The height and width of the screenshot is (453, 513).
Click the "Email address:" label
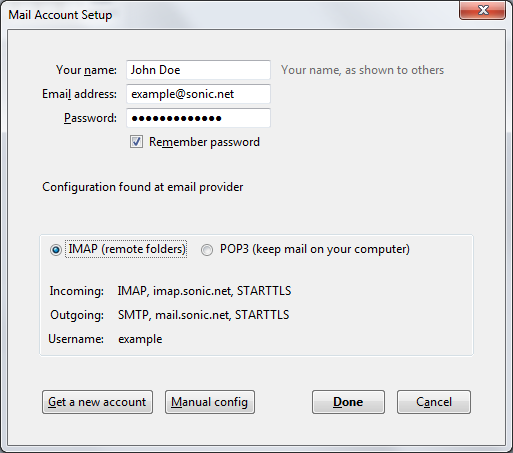coord(79,94)
